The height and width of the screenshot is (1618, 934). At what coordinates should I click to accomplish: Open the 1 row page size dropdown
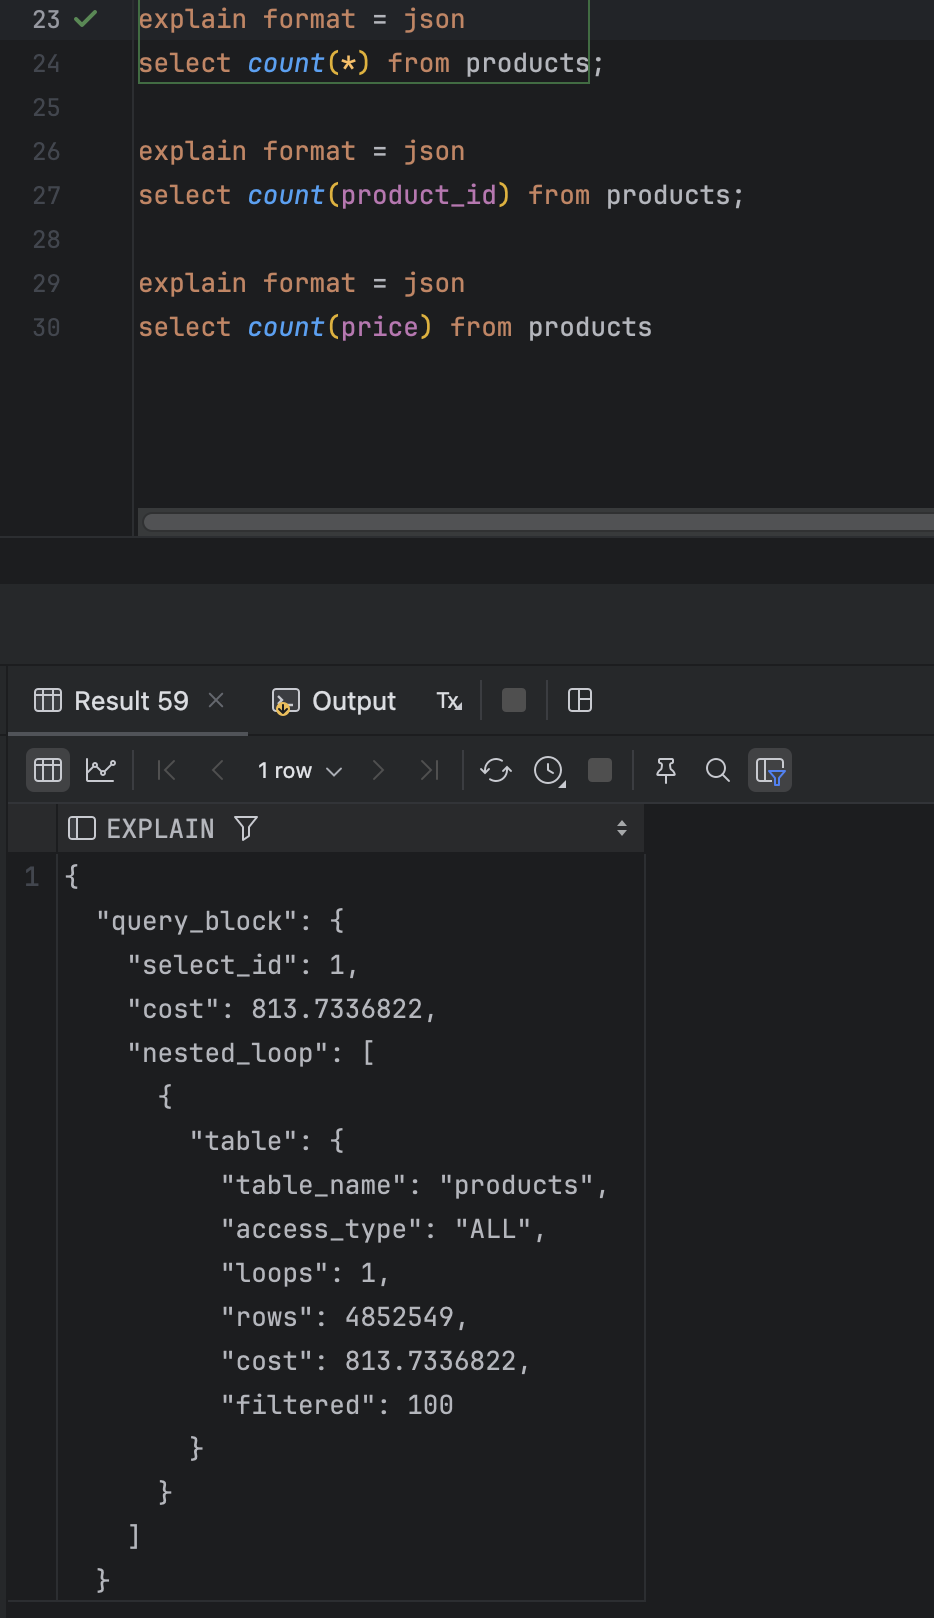coord(300,770)
